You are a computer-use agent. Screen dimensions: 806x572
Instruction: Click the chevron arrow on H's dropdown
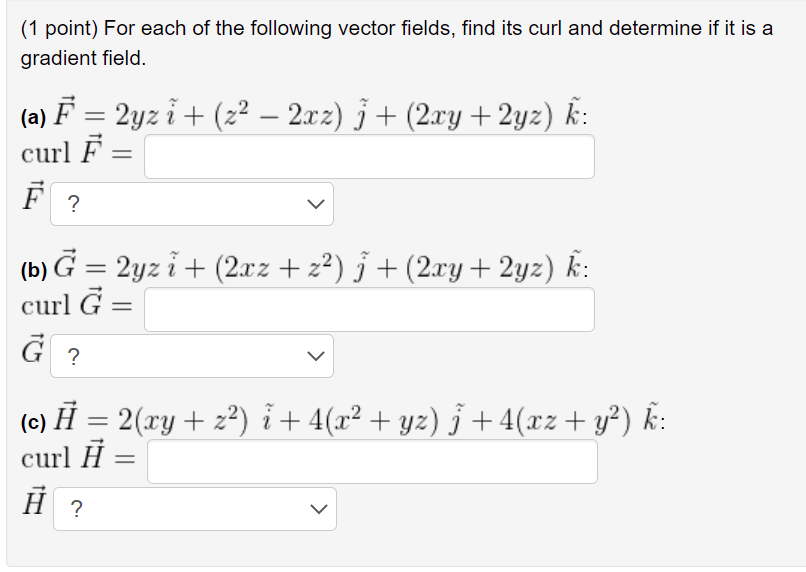(319, 509)
